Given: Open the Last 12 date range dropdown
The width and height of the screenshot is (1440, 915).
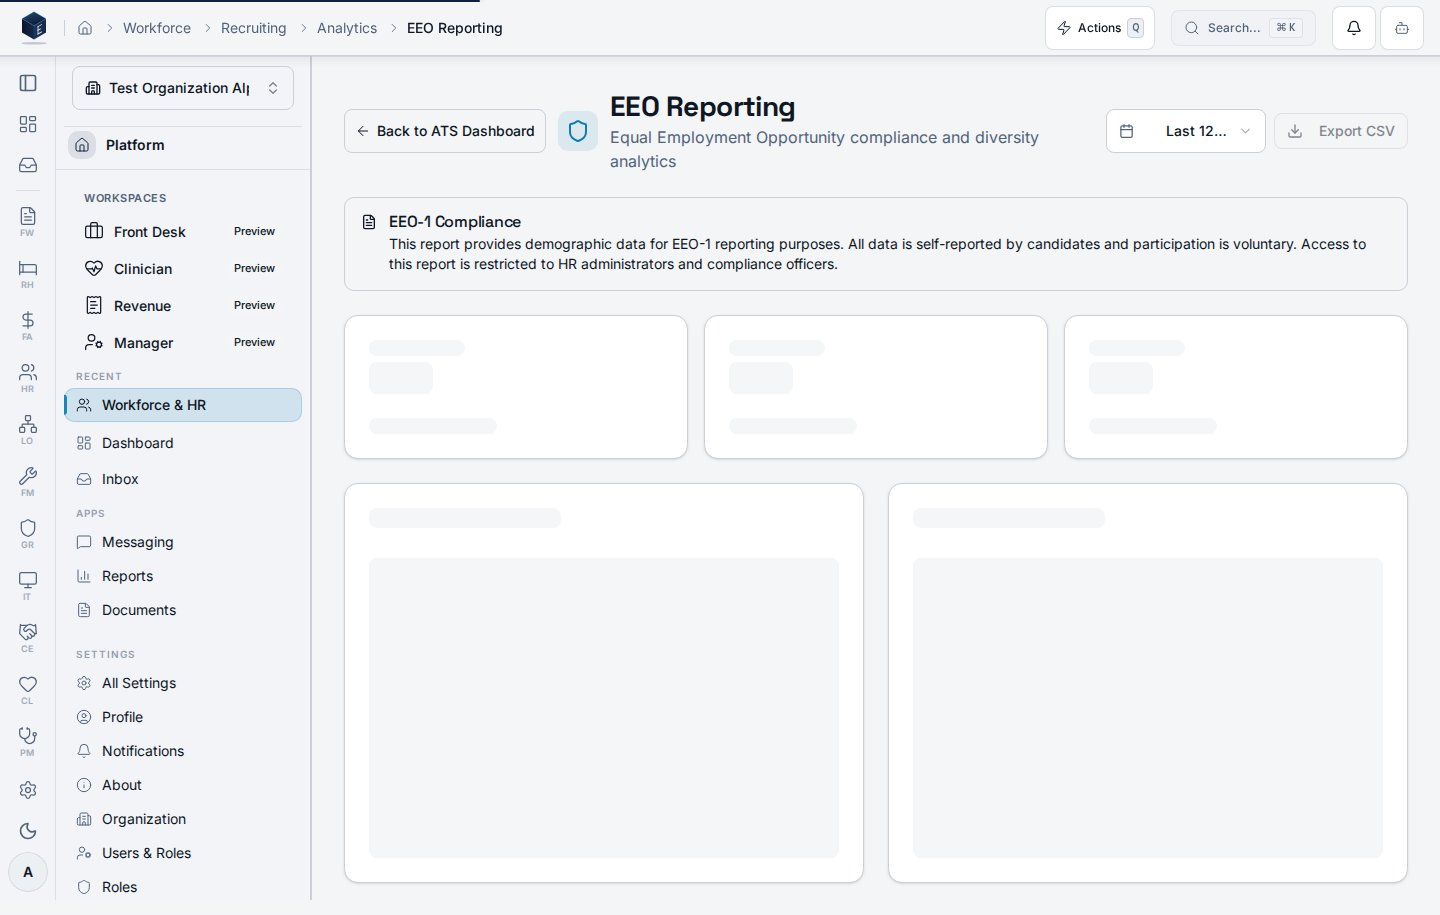Looking at the screenshot, I should 1186,131.
